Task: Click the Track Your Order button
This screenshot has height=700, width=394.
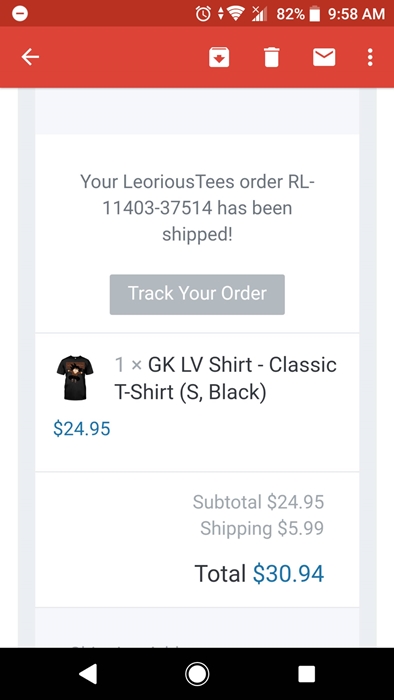Action: (x=197, y=294)
